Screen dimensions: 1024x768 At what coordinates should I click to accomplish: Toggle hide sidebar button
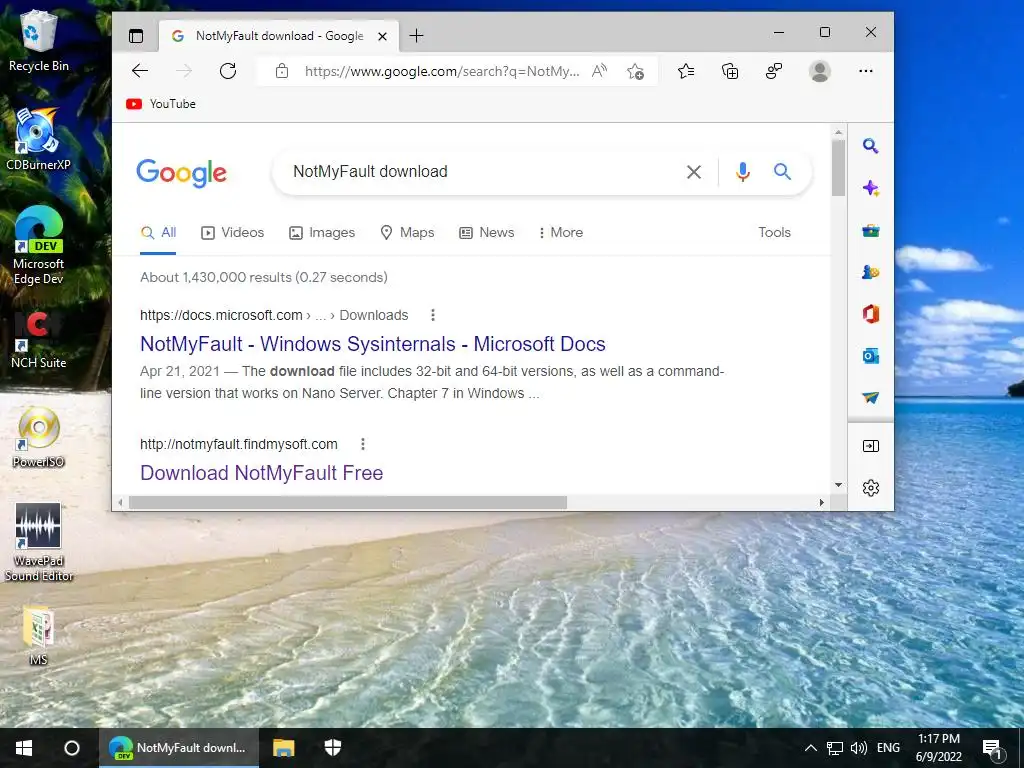pyautogui.click(x=871, y=446)
